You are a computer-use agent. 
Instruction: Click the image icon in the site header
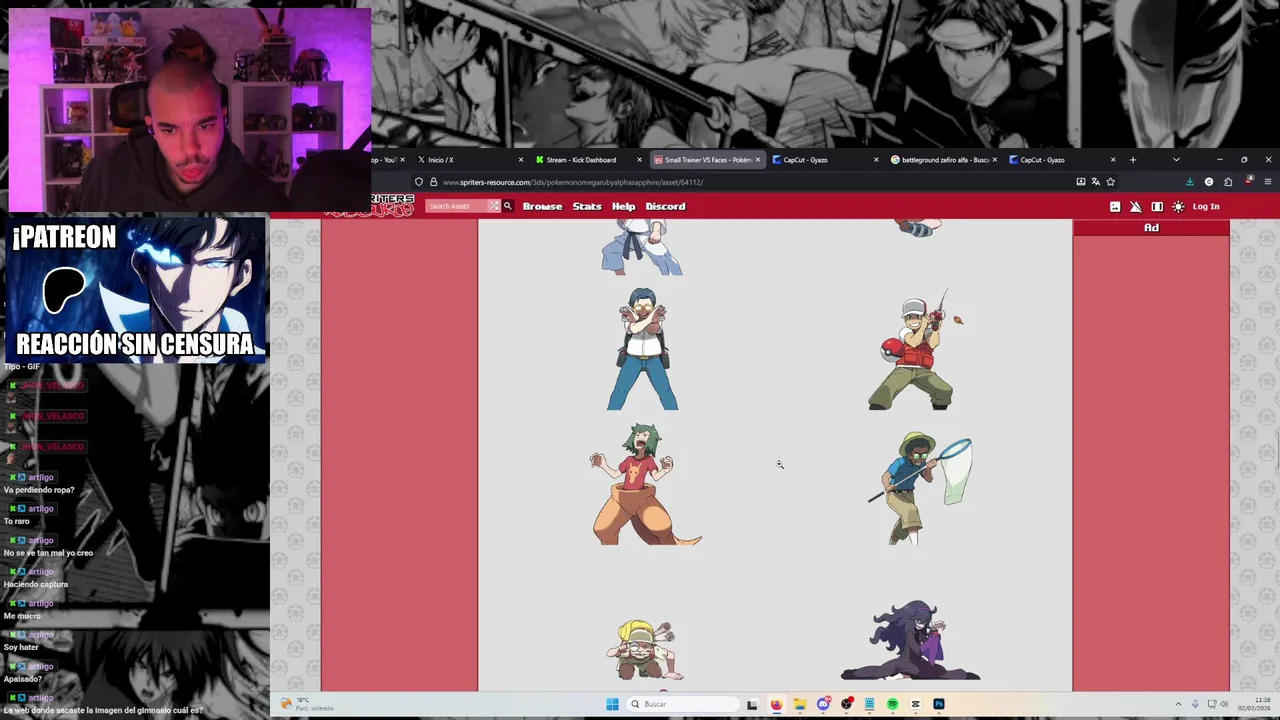tap(1115, 207)
